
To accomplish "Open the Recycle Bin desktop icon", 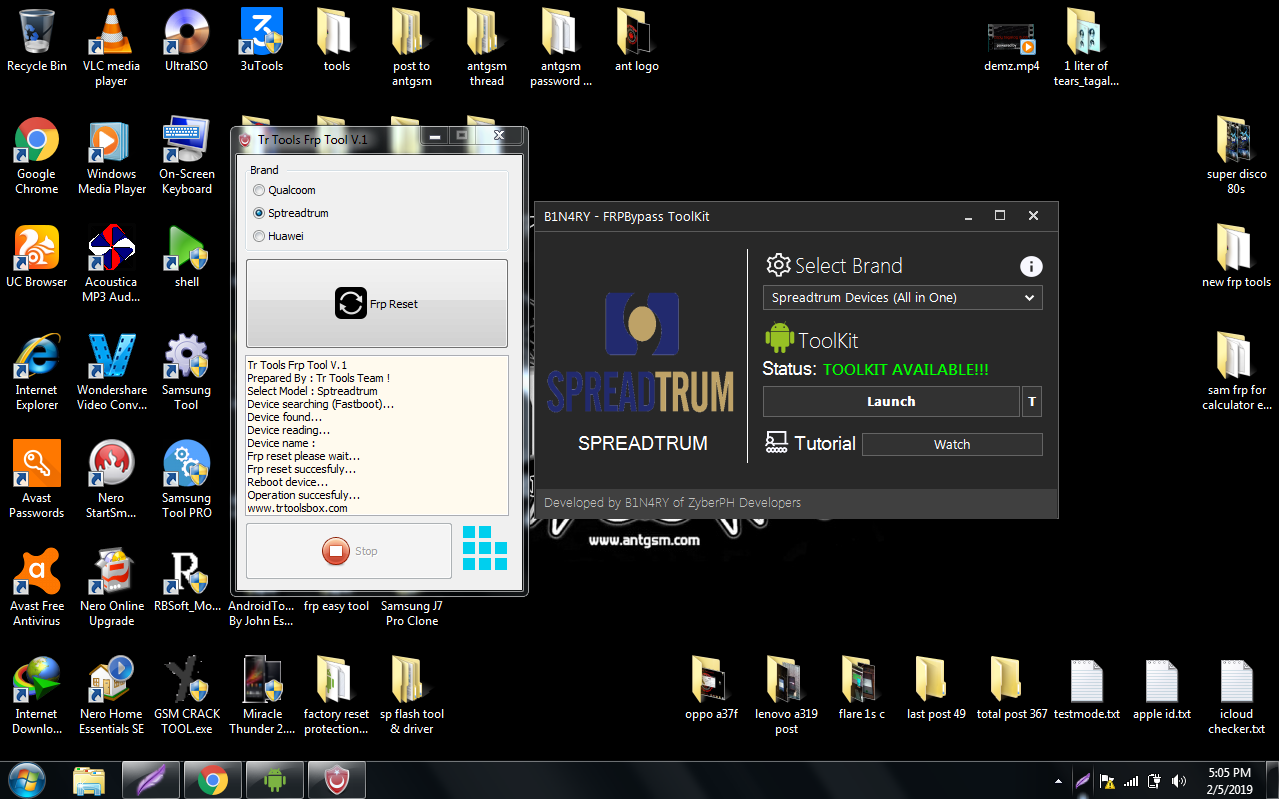I will (37, 40).
